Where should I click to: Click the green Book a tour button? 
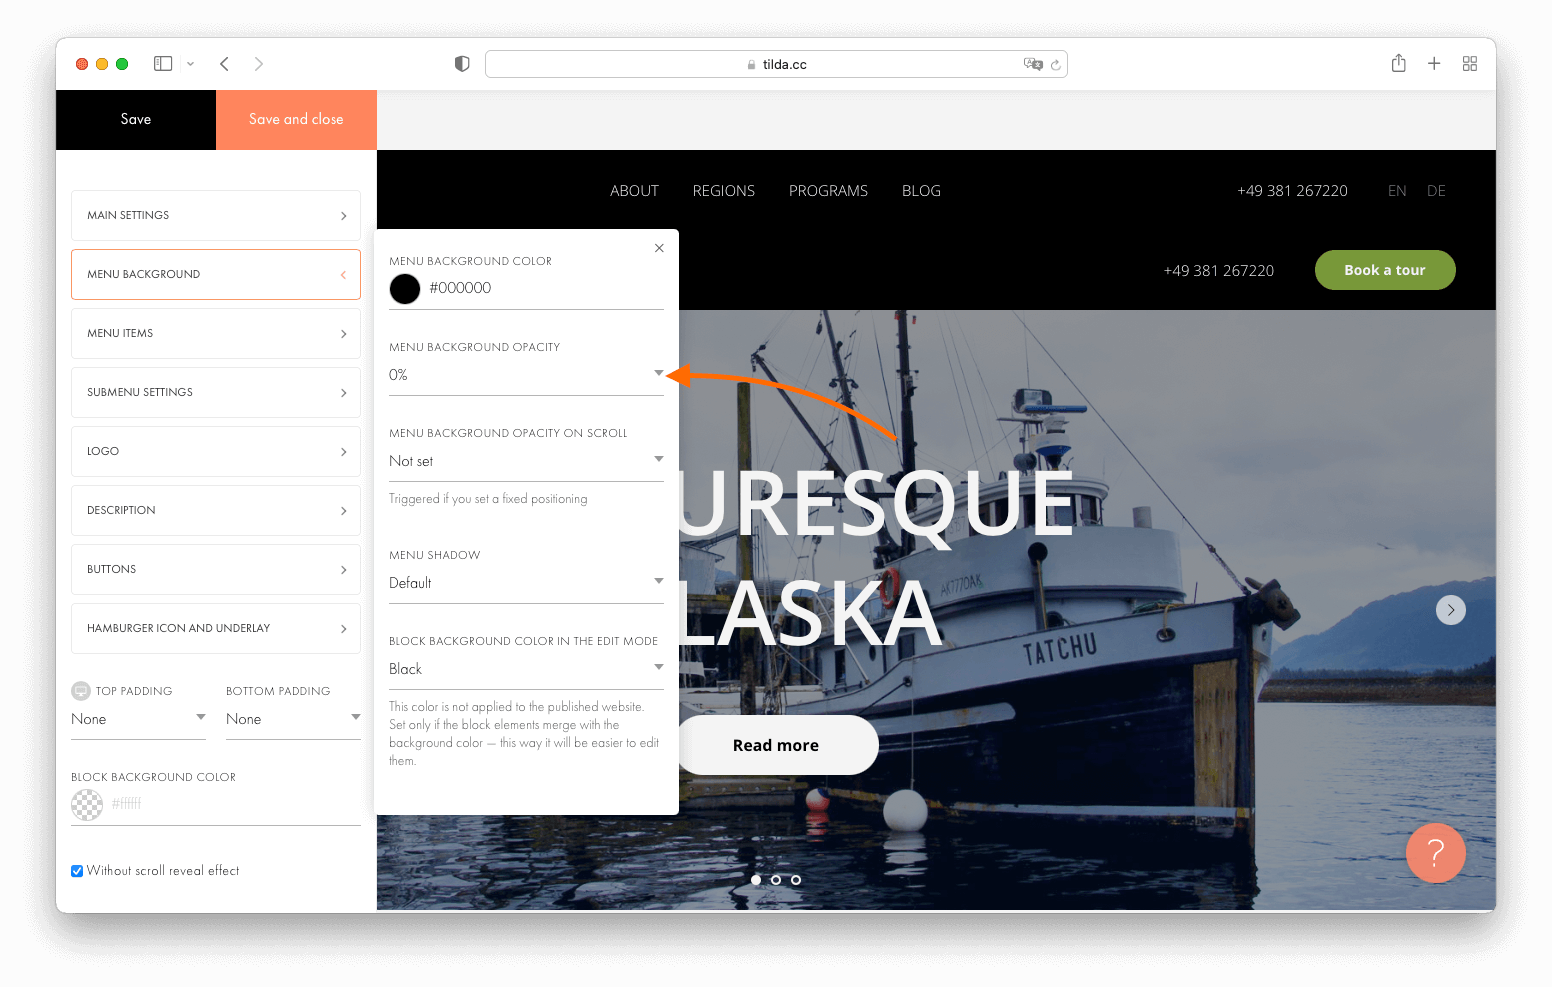(x=1385, y=270)
